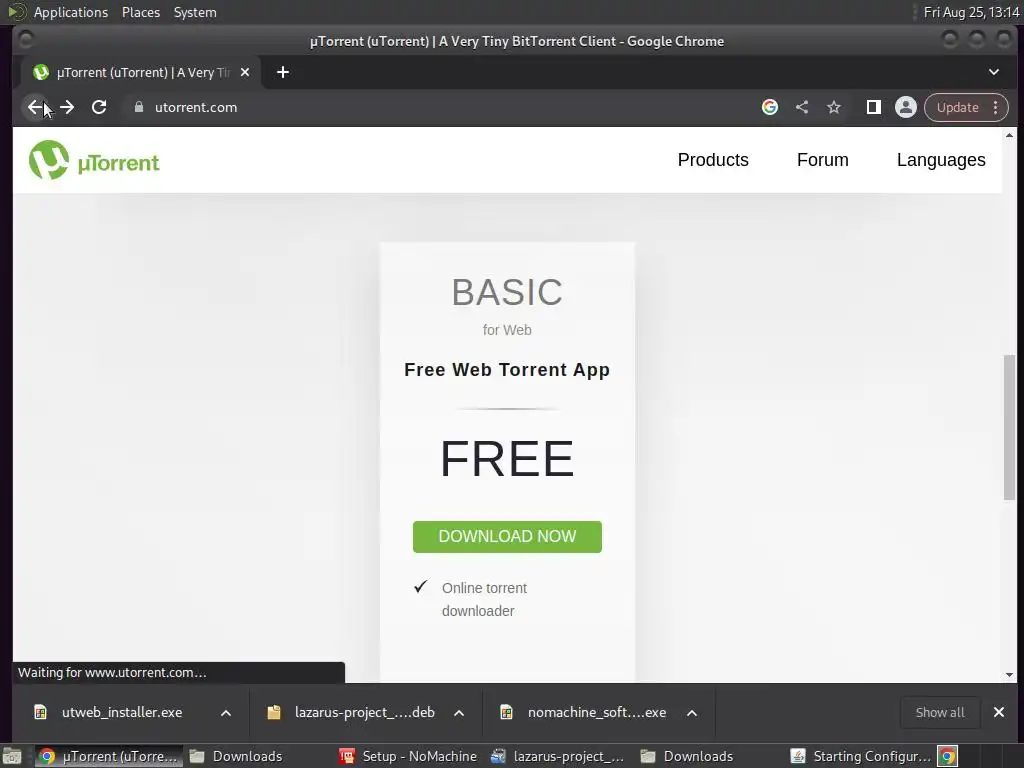Viewport: 1024px width, 768px height.
Task: Close the downloads bar
Action: pos(999,712)
